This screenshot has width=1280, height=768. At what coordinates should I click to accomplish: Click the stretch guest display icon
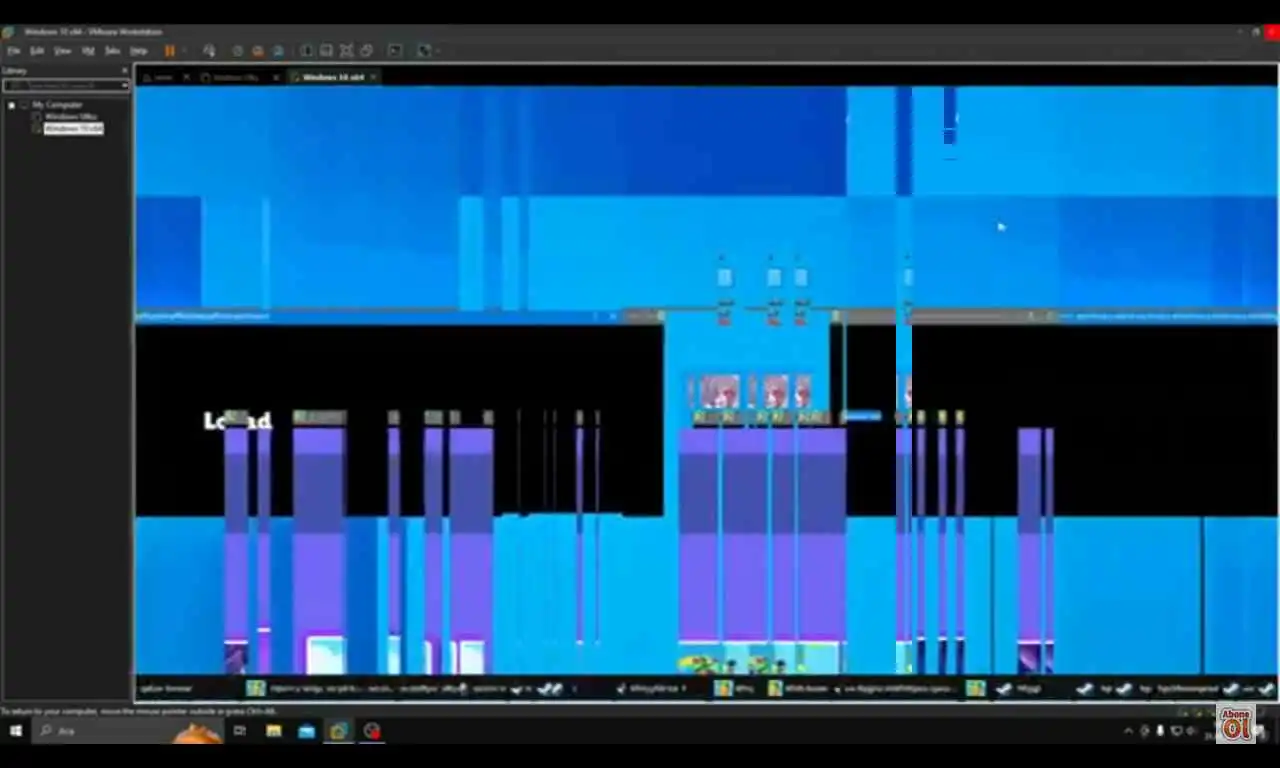(424, 50)
